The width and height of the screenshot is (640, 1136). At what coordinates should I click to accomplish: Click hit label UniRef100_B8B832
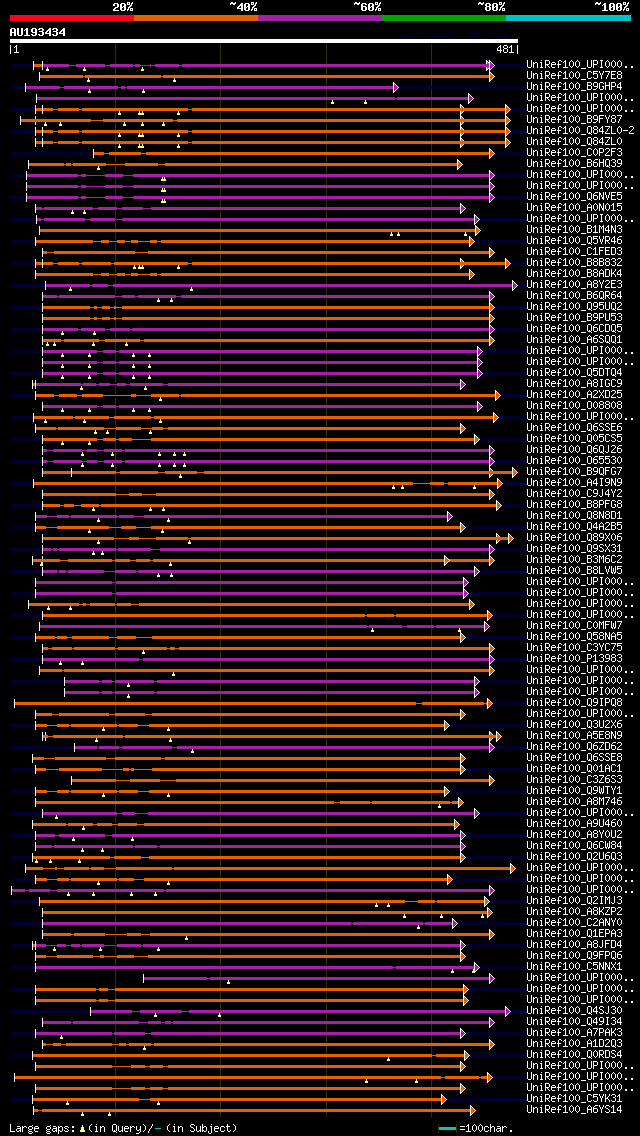[574, 262]
